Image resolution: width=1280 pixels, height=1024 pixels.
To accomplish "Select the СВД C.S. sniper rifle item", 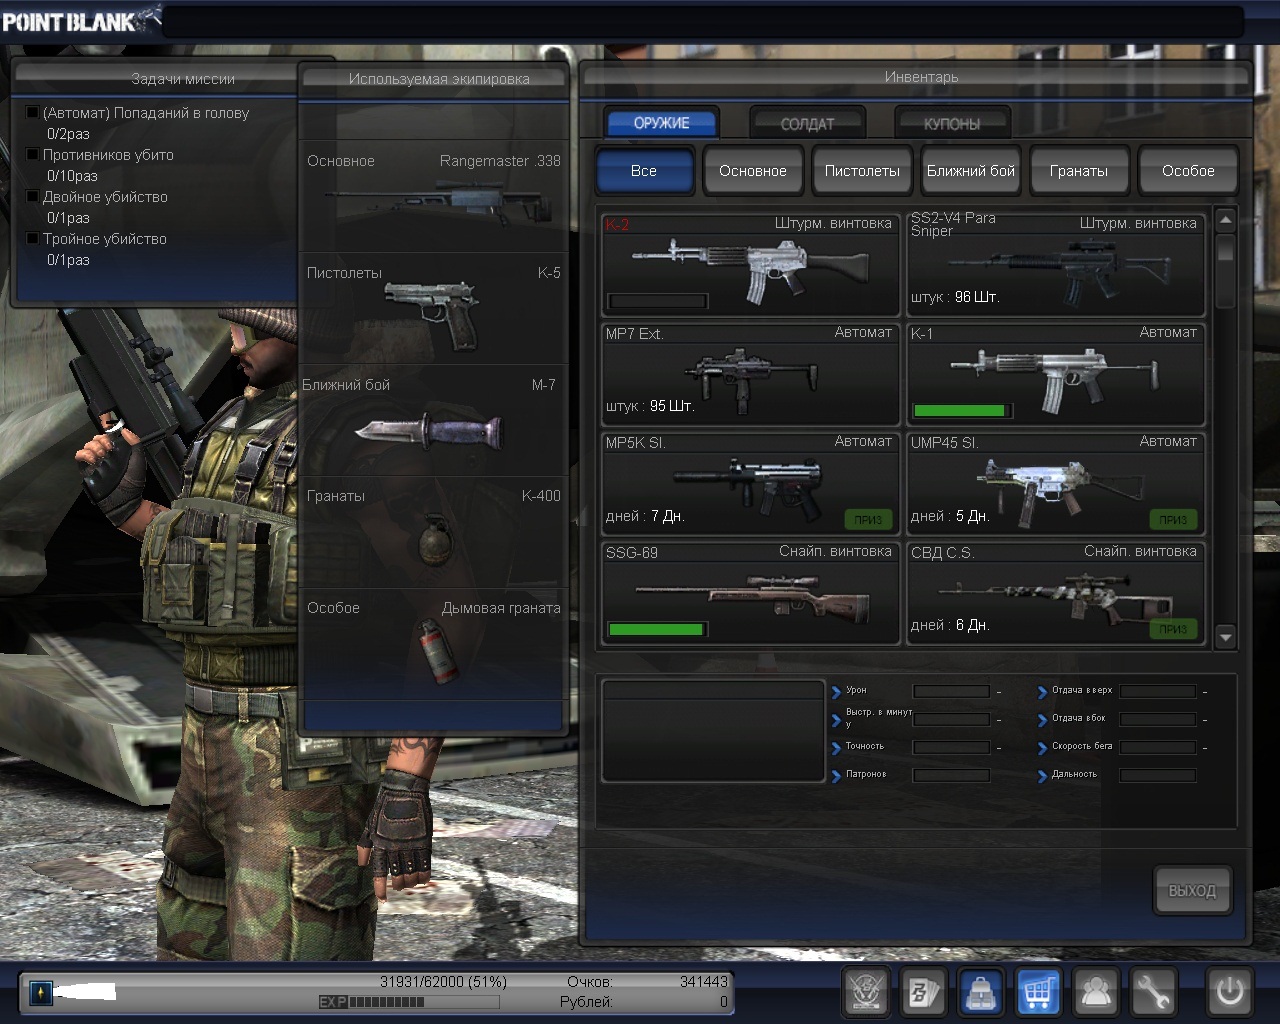I will click(1055, 592).
